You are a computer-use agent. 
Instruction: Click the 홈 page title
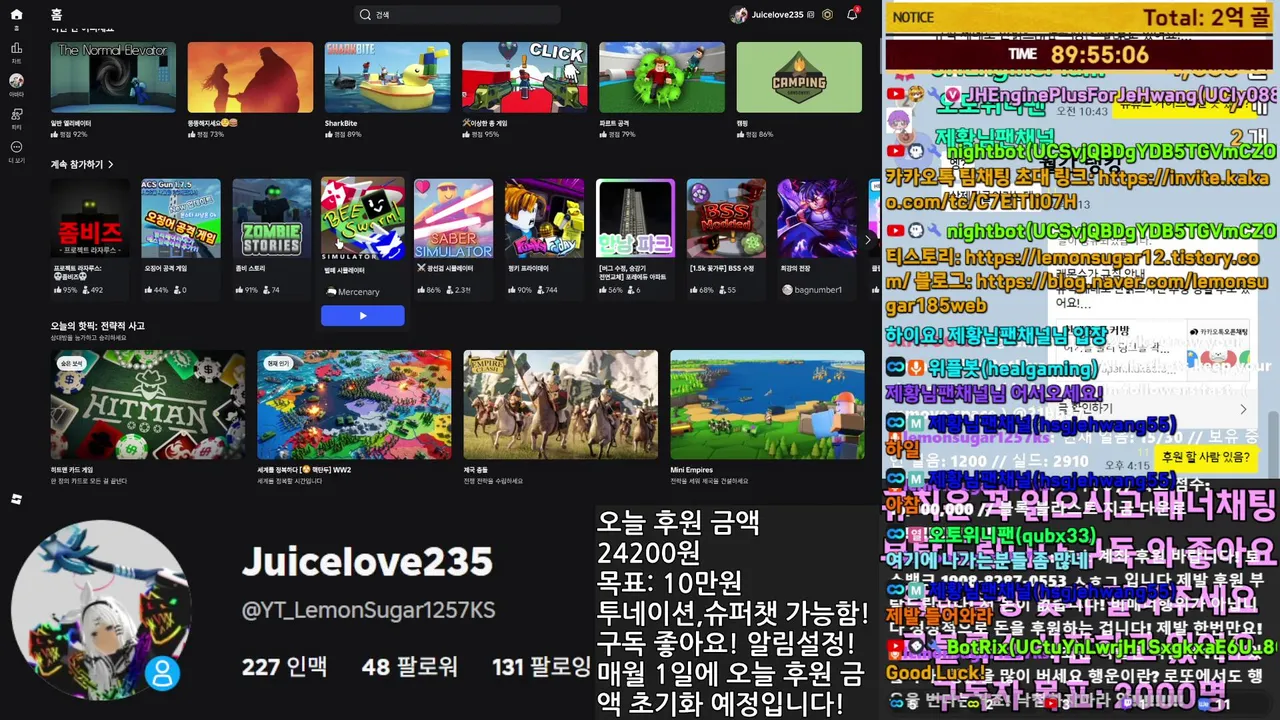[56, 15]
